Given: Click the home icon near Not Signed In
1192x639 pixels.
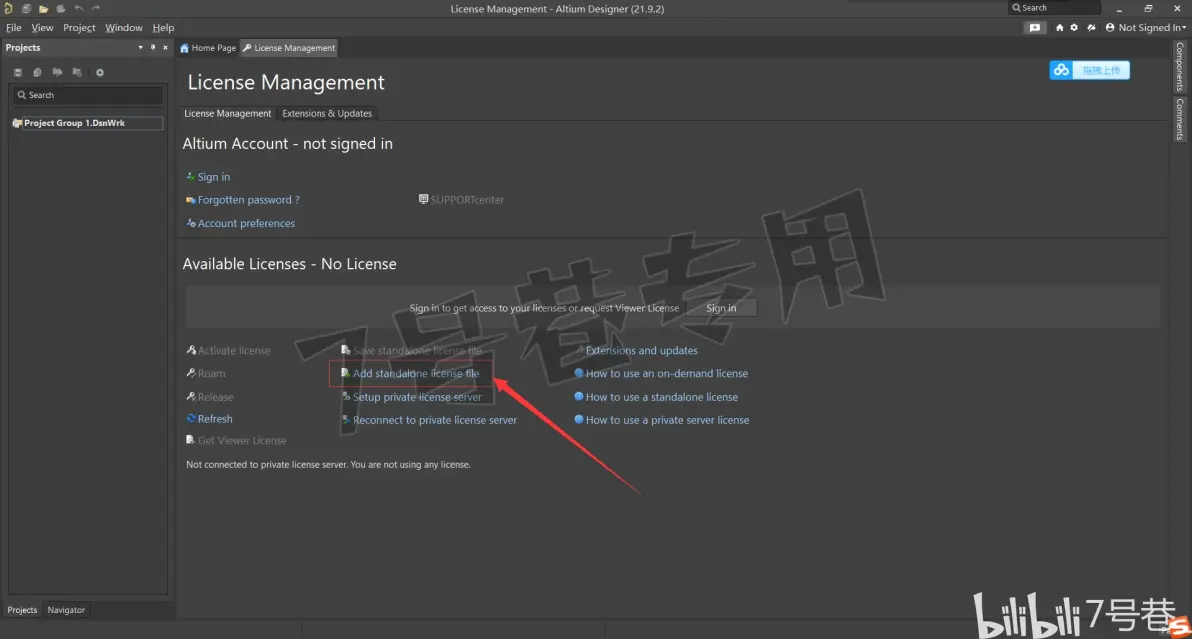Looking at the screenshot, I should coord(1059,27).
